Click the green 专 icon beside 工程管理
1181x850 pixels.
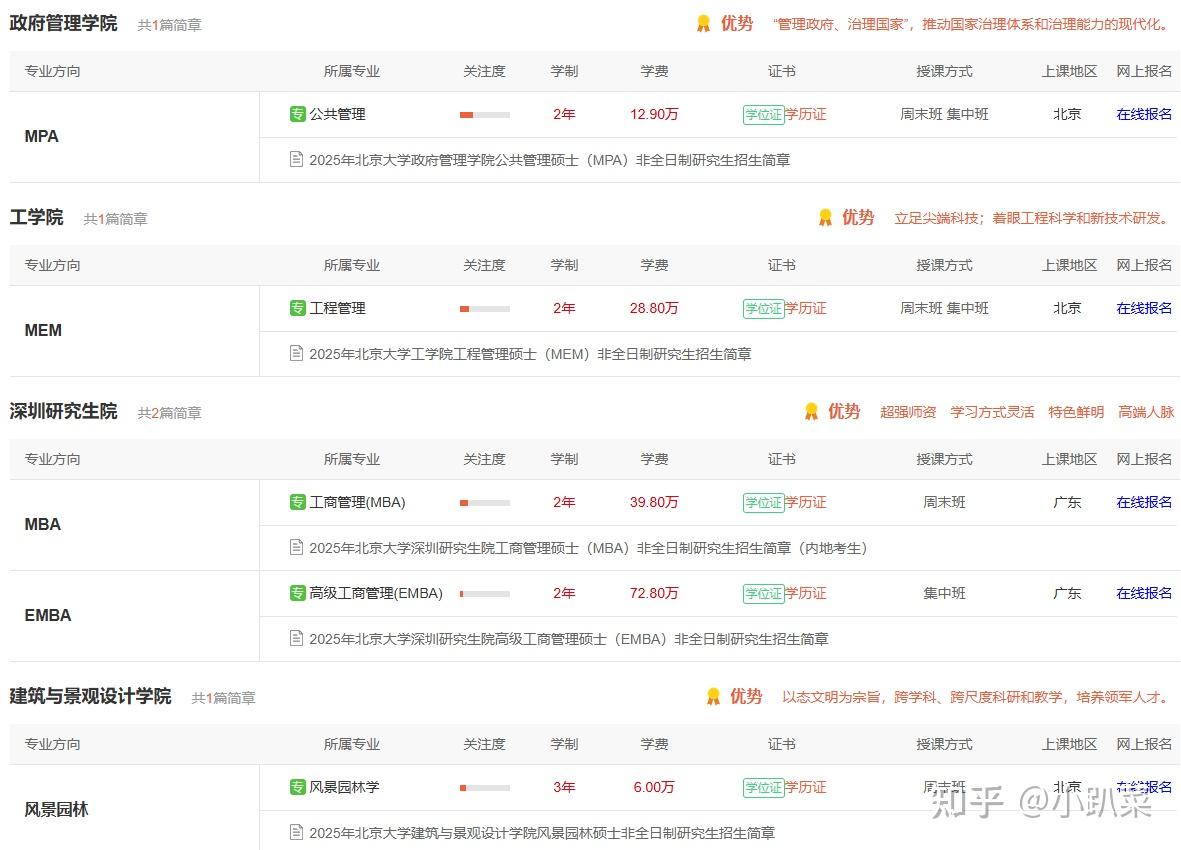tap(298, 308)
